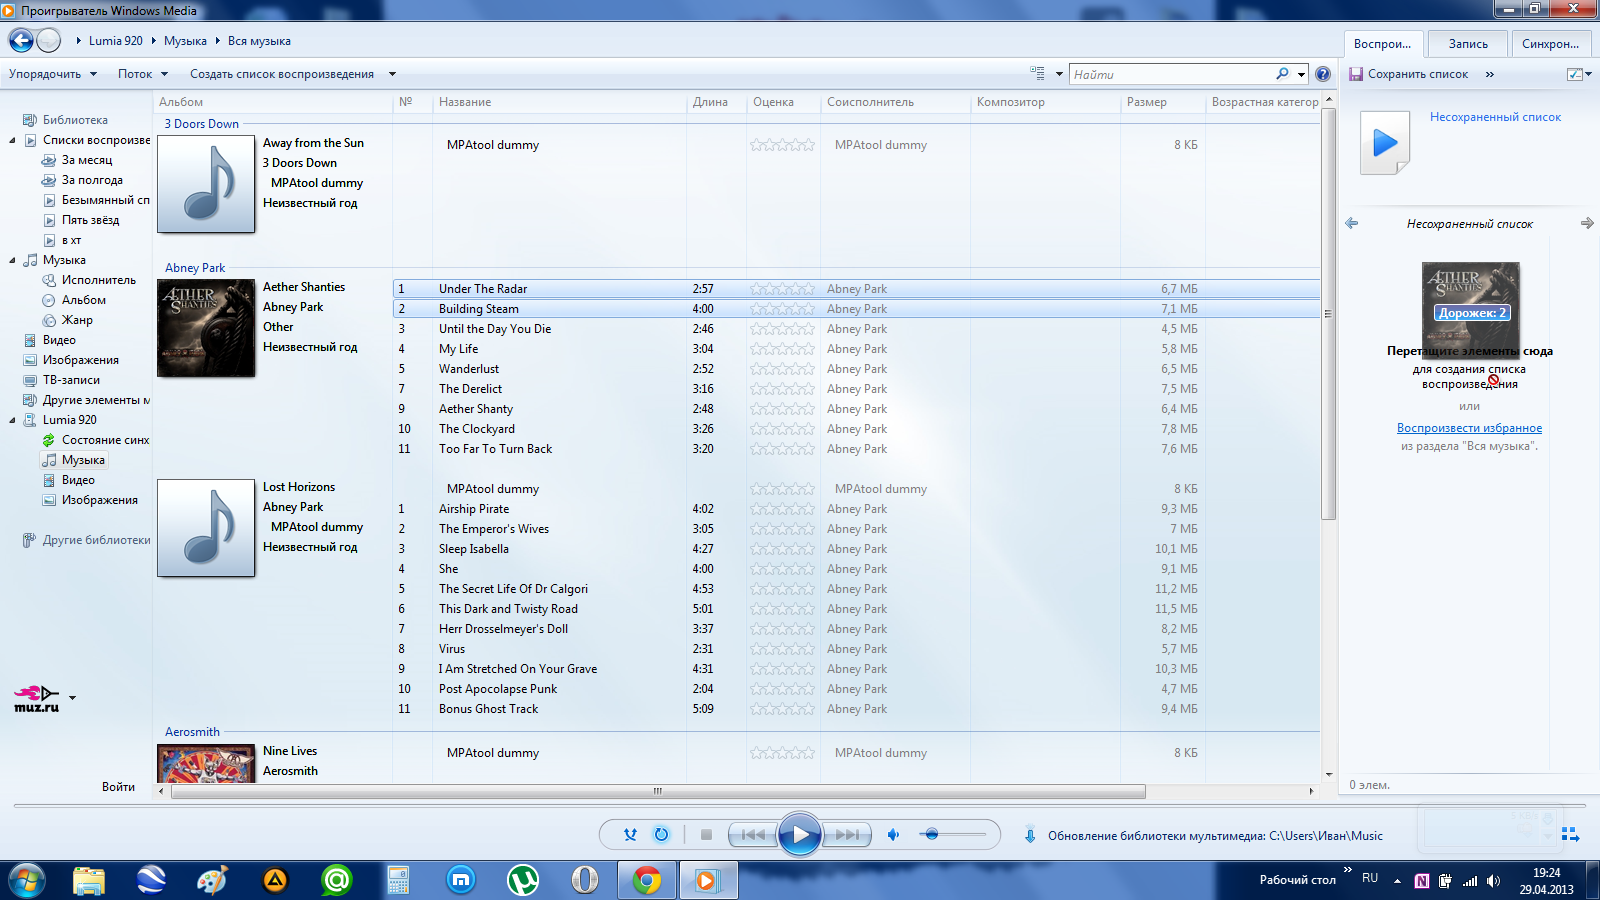Click Войти sign-in link
This screenshot has width=1600, height=900.
tap(118, 787)
